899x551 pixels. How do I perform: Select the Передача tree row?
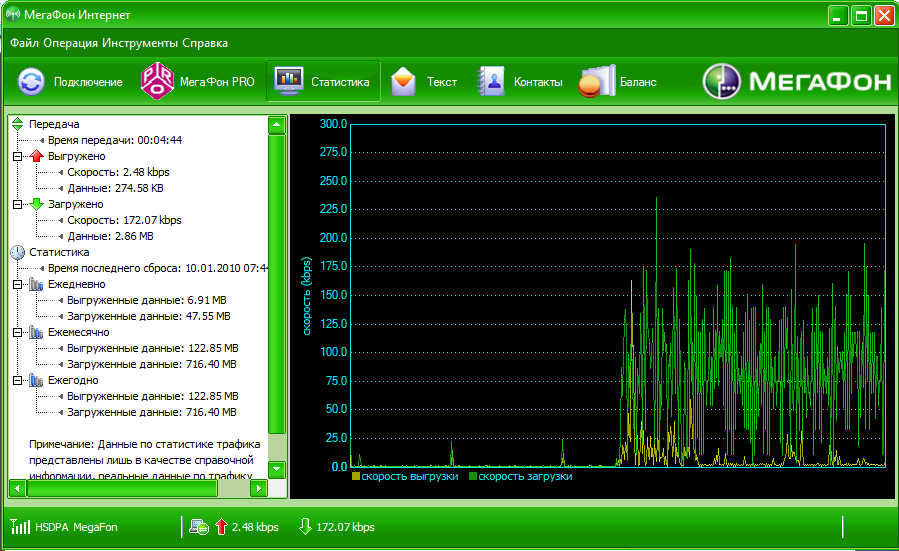coord(54,124)
